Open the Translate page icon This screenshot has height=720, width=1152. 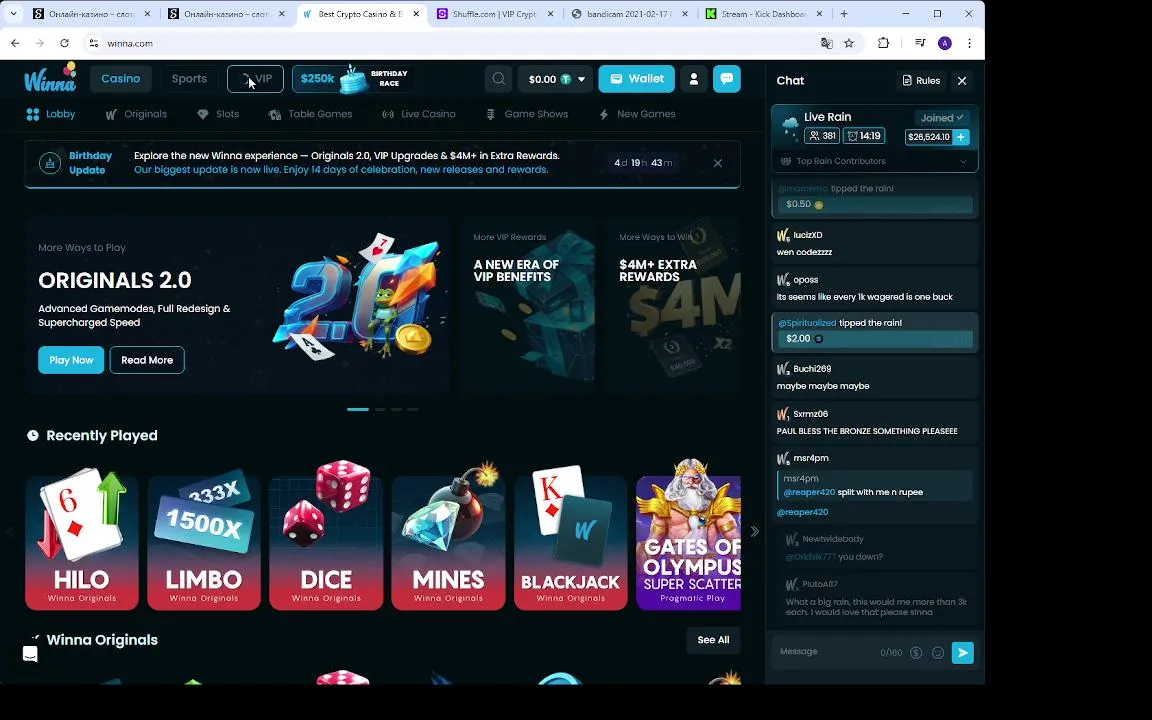(827, 43)
